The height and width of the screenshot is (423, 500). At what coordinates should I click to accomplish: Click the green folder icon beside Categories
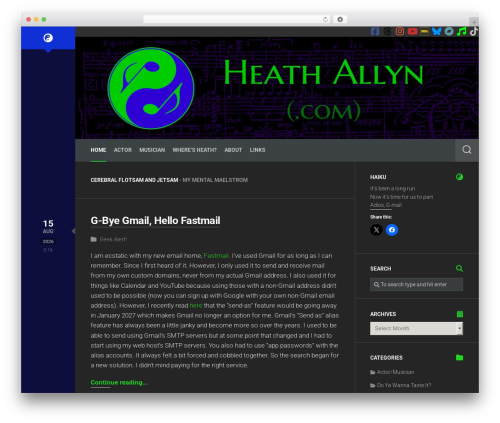pos(459,357)
